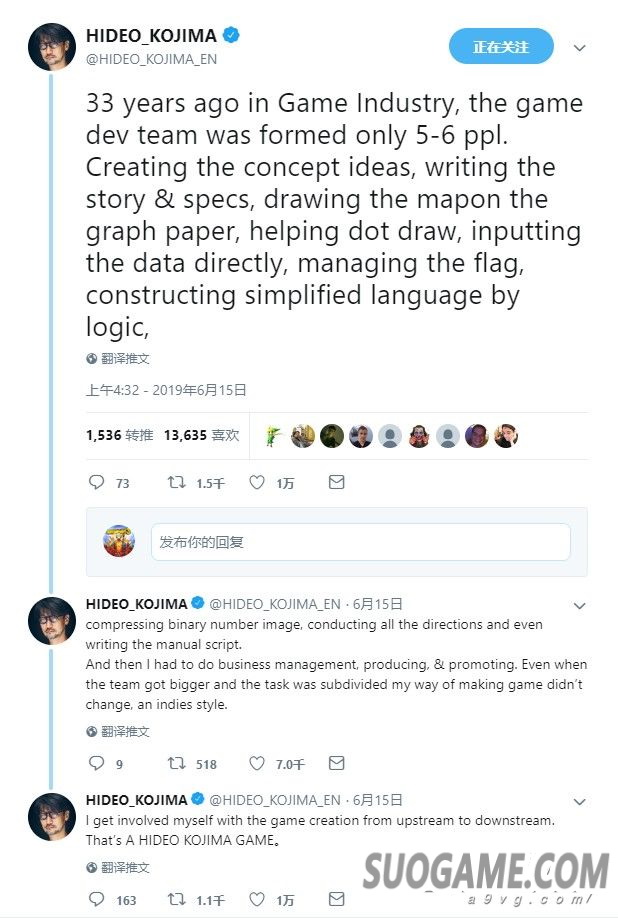The height and width of the screenshot is (918, 618).
Task: Click the reply icon on the main tweet
Action: [97, 483]
